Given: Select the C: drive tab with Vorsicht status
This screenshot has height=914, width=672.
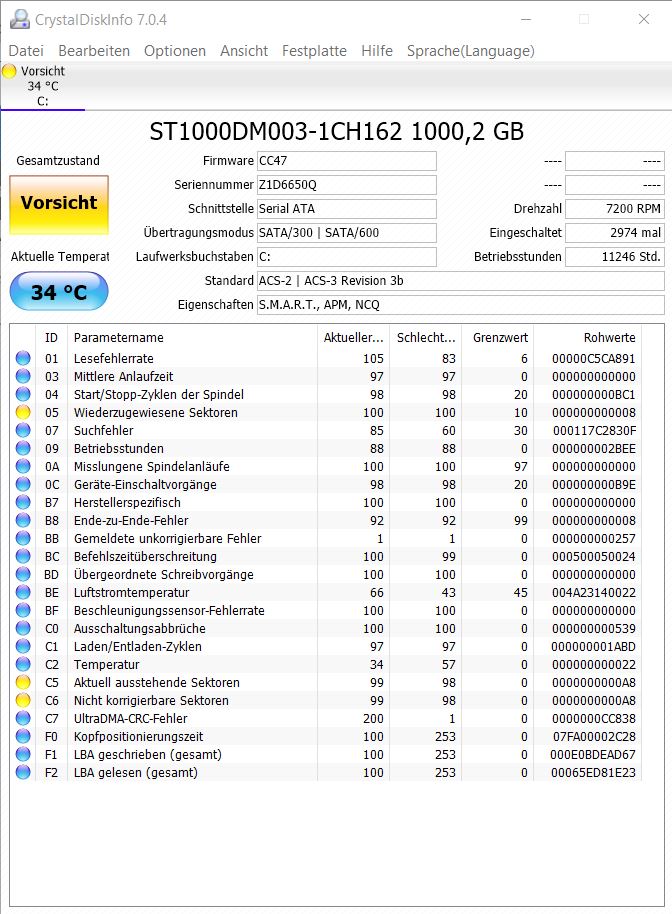Looking at the screenshot, I should point(43,86).
